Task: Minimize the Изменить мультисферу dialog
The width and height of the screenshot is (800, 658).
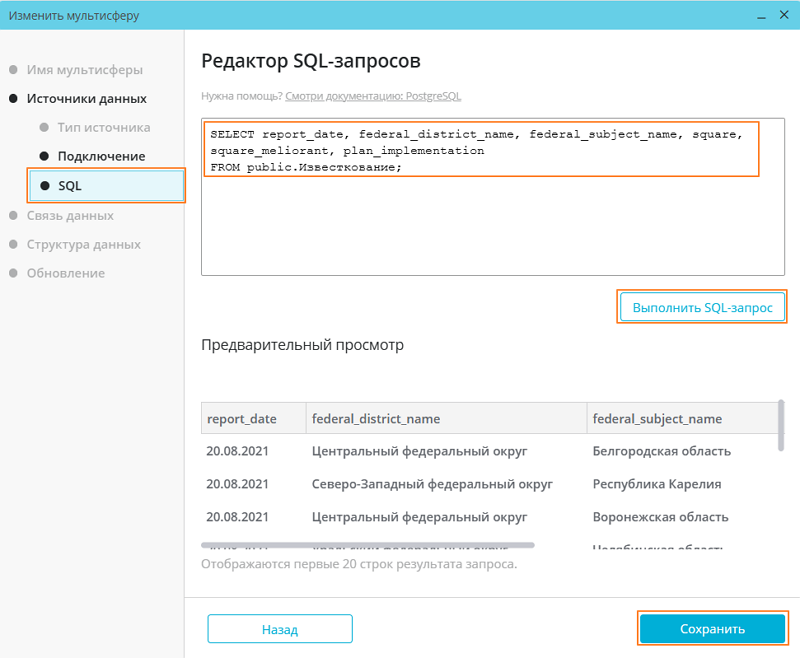Action: pyautogui.click(x=761, y=16)
